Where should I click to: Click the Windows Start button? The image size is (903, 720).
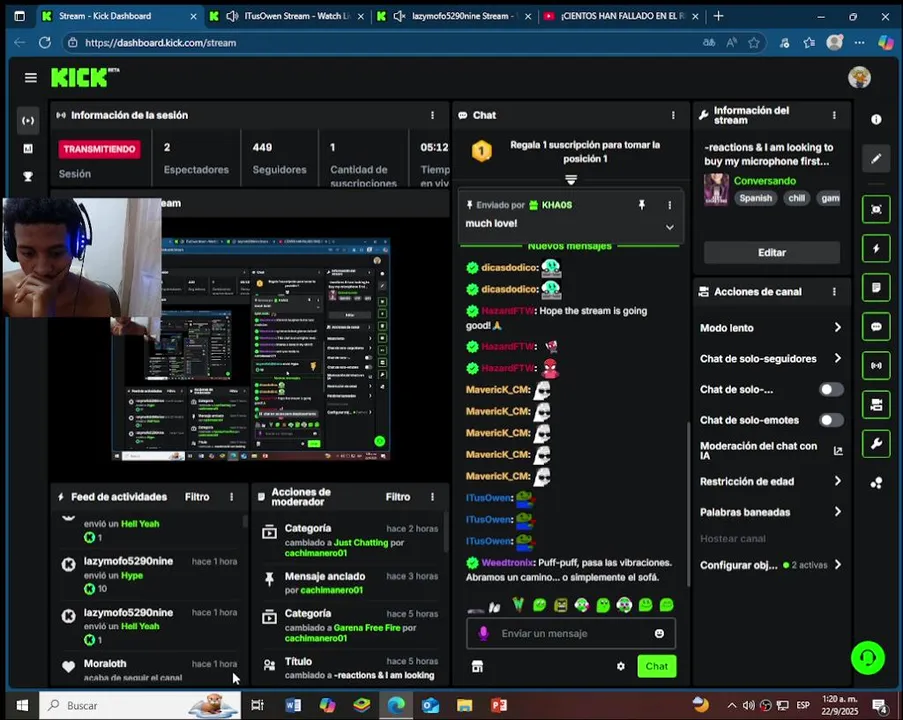point(22,705)
